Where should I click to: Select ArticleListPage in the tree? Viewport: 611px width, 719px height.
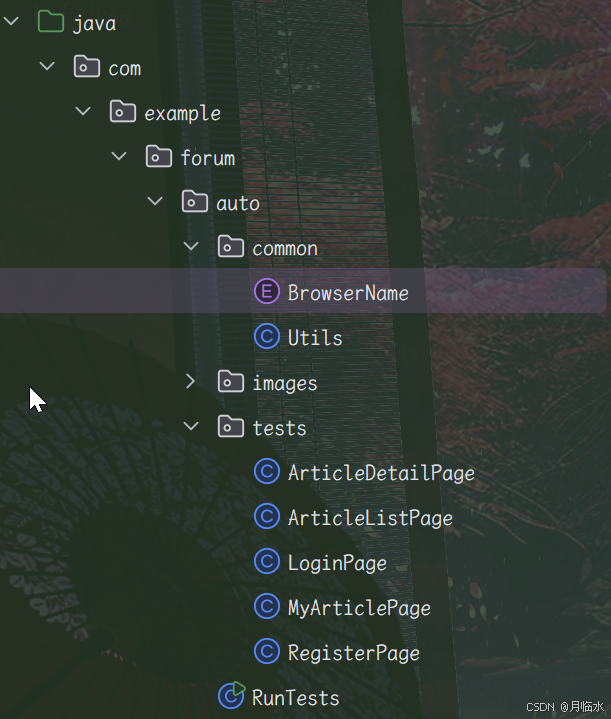click(x=370, y=518)
